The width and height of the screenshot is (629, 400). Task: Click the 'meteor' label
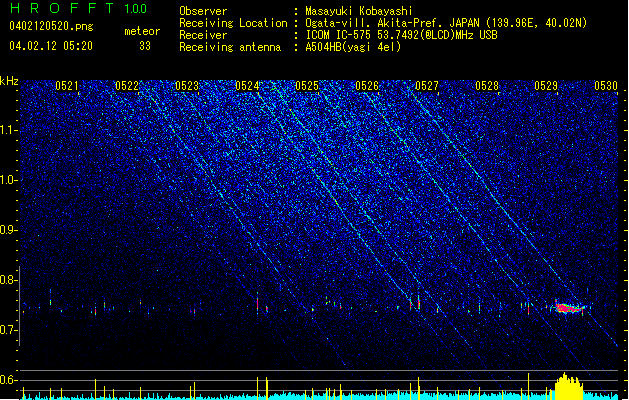[x=142, y=31]
